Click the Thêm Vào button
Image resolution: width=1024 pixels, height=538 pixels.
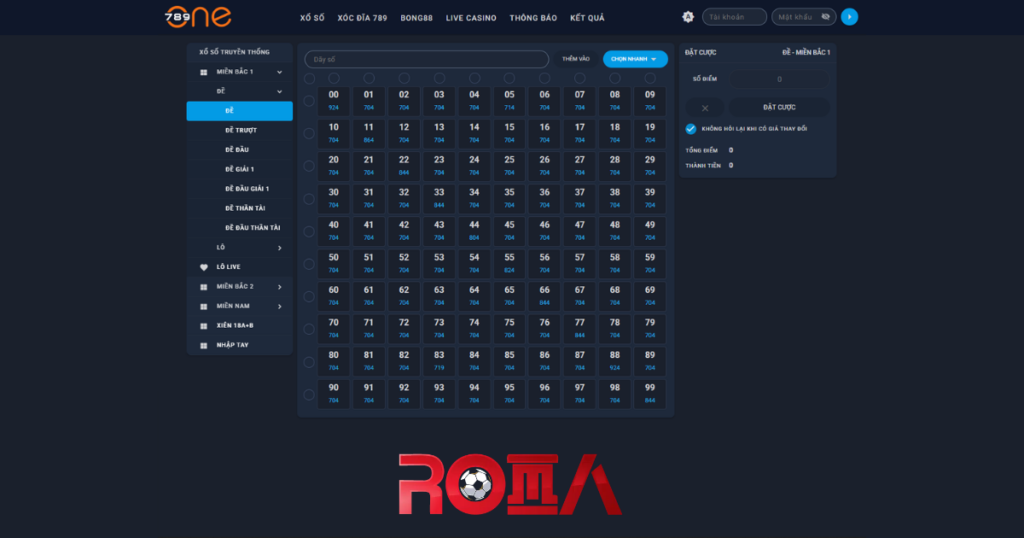(x=576, y=59)
